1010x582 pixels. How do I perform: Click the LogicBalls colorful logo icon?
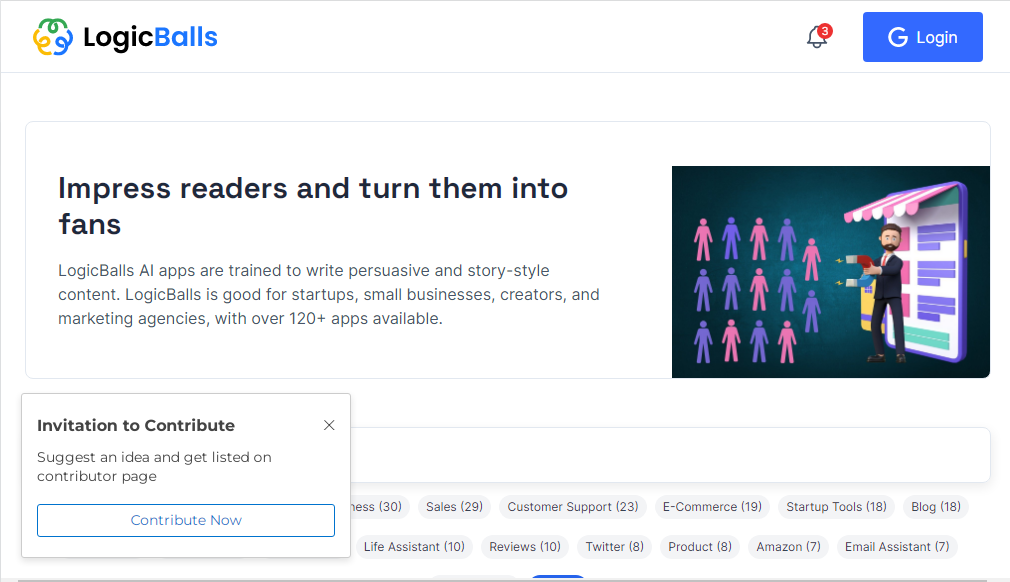(x=53, y=38)
